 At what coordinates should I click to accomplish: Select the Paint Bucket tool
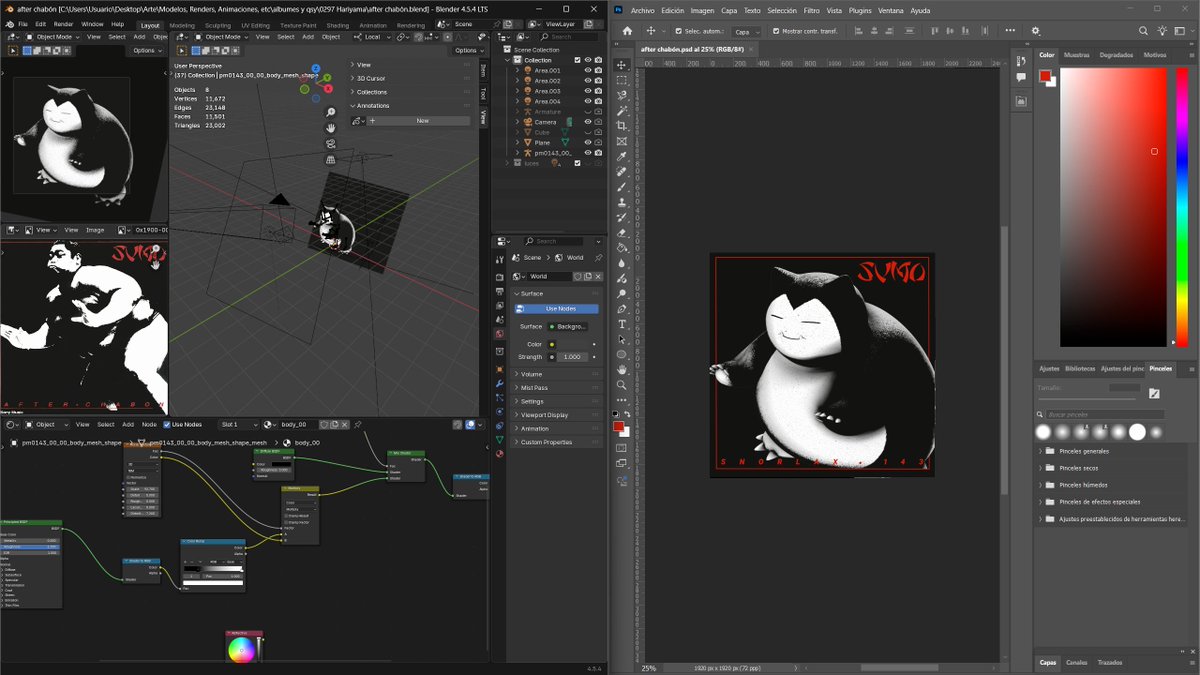coord(622,248)
